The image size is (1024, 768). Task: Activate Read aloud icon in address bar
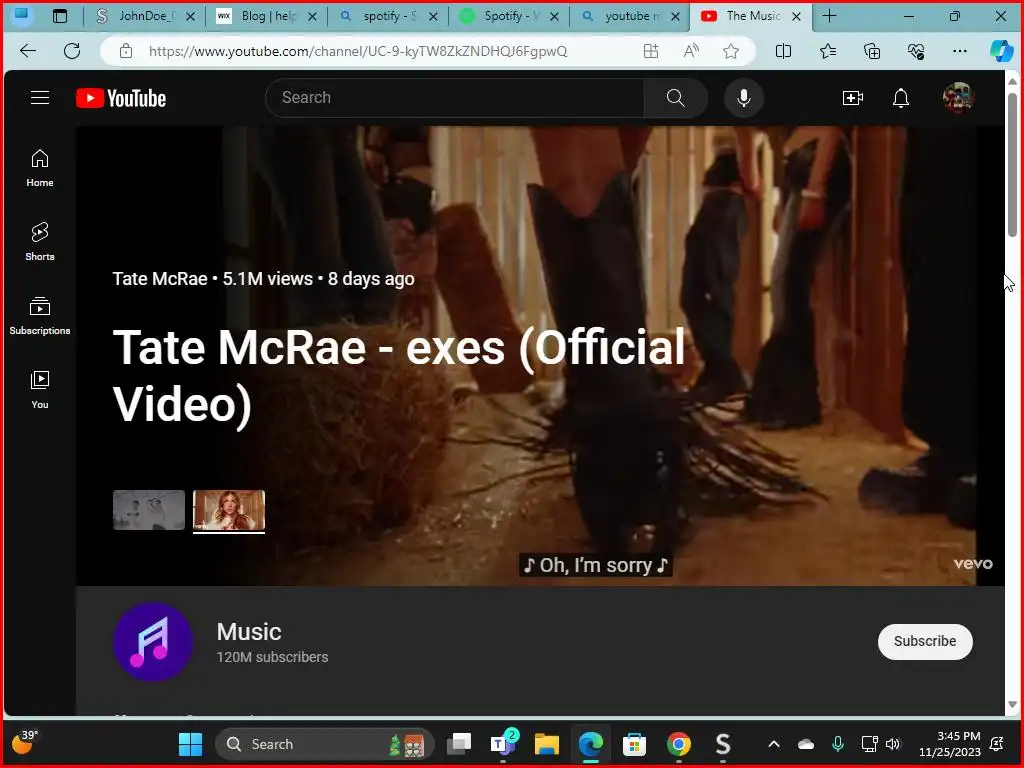[x=691, y=51]
